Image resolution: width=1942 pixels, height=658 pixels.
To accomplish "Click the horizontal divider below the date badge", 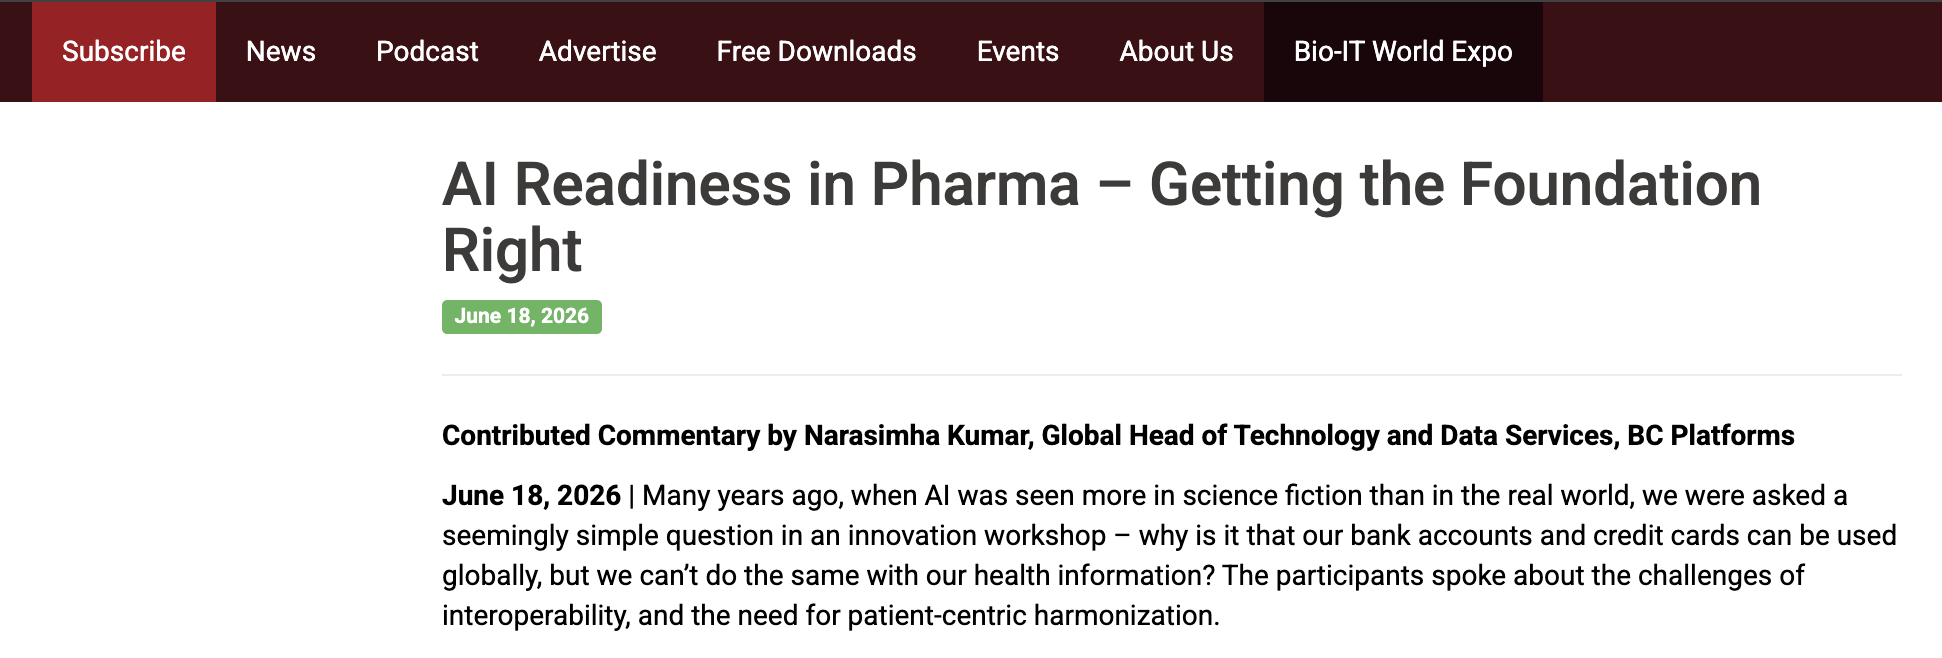I will [x=1172, y=375].
